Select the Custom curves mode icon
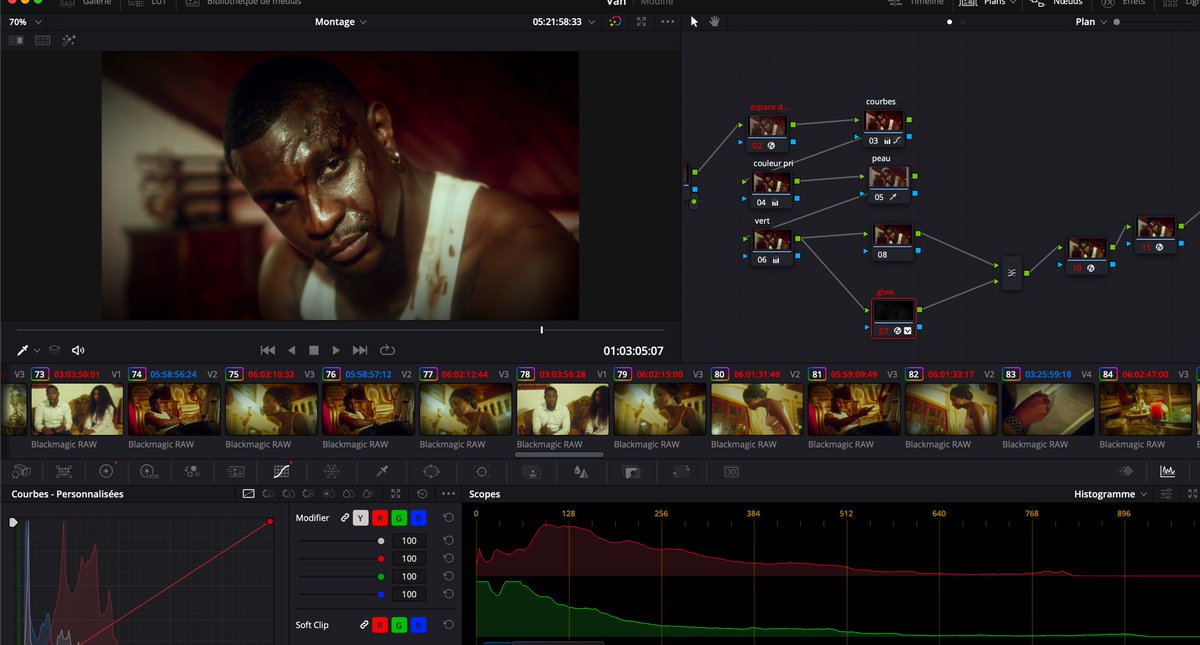Screen dimensions: 1200x645 click(249, 494)
